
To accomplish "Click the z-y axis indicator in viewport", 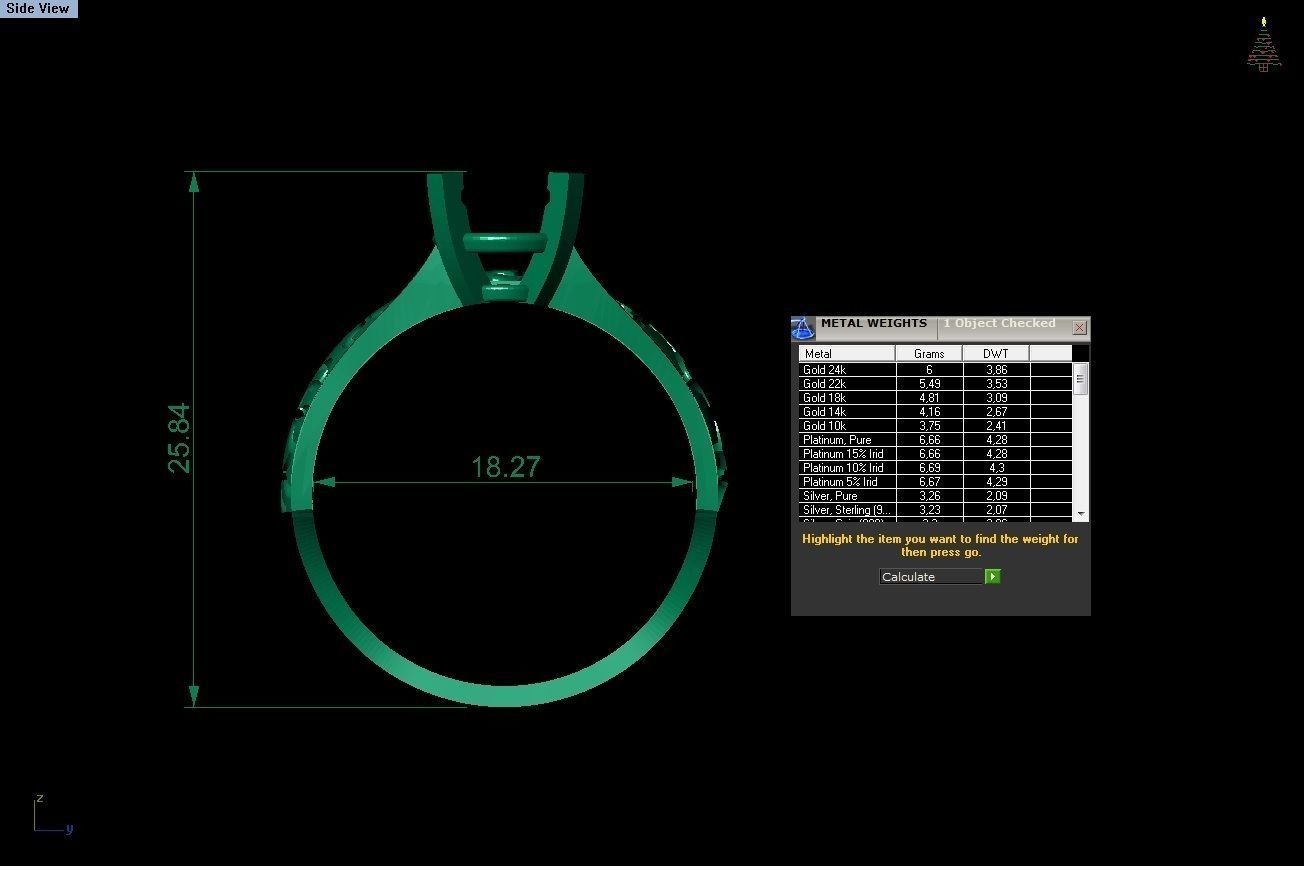I will click(53, 815).
